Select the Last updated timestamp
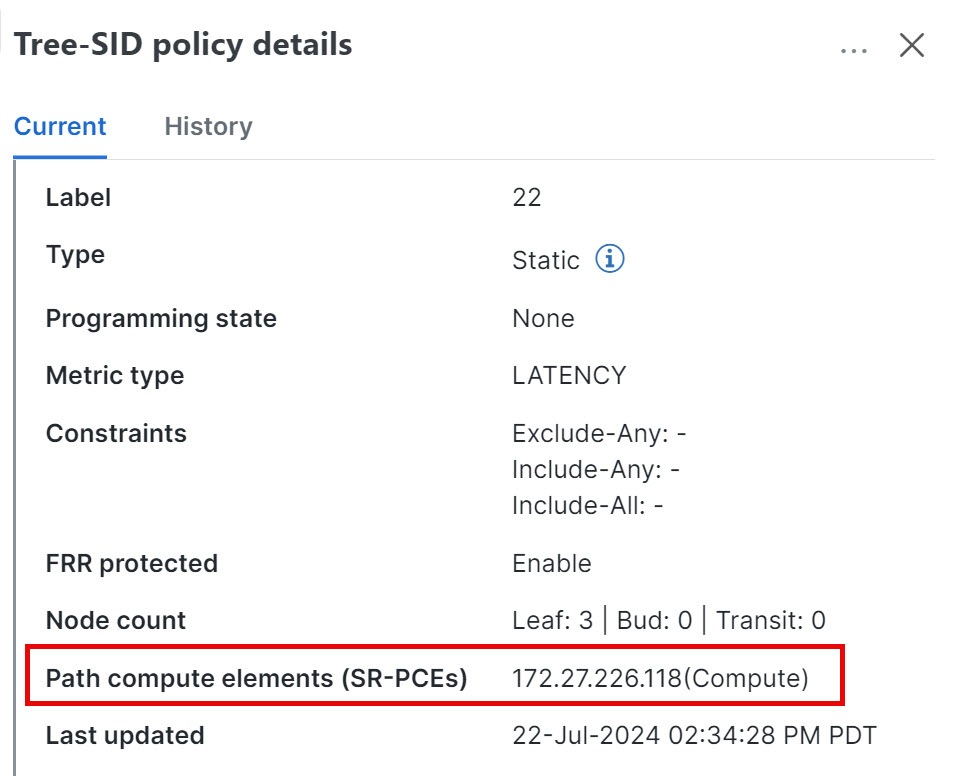 coord(692,735)
